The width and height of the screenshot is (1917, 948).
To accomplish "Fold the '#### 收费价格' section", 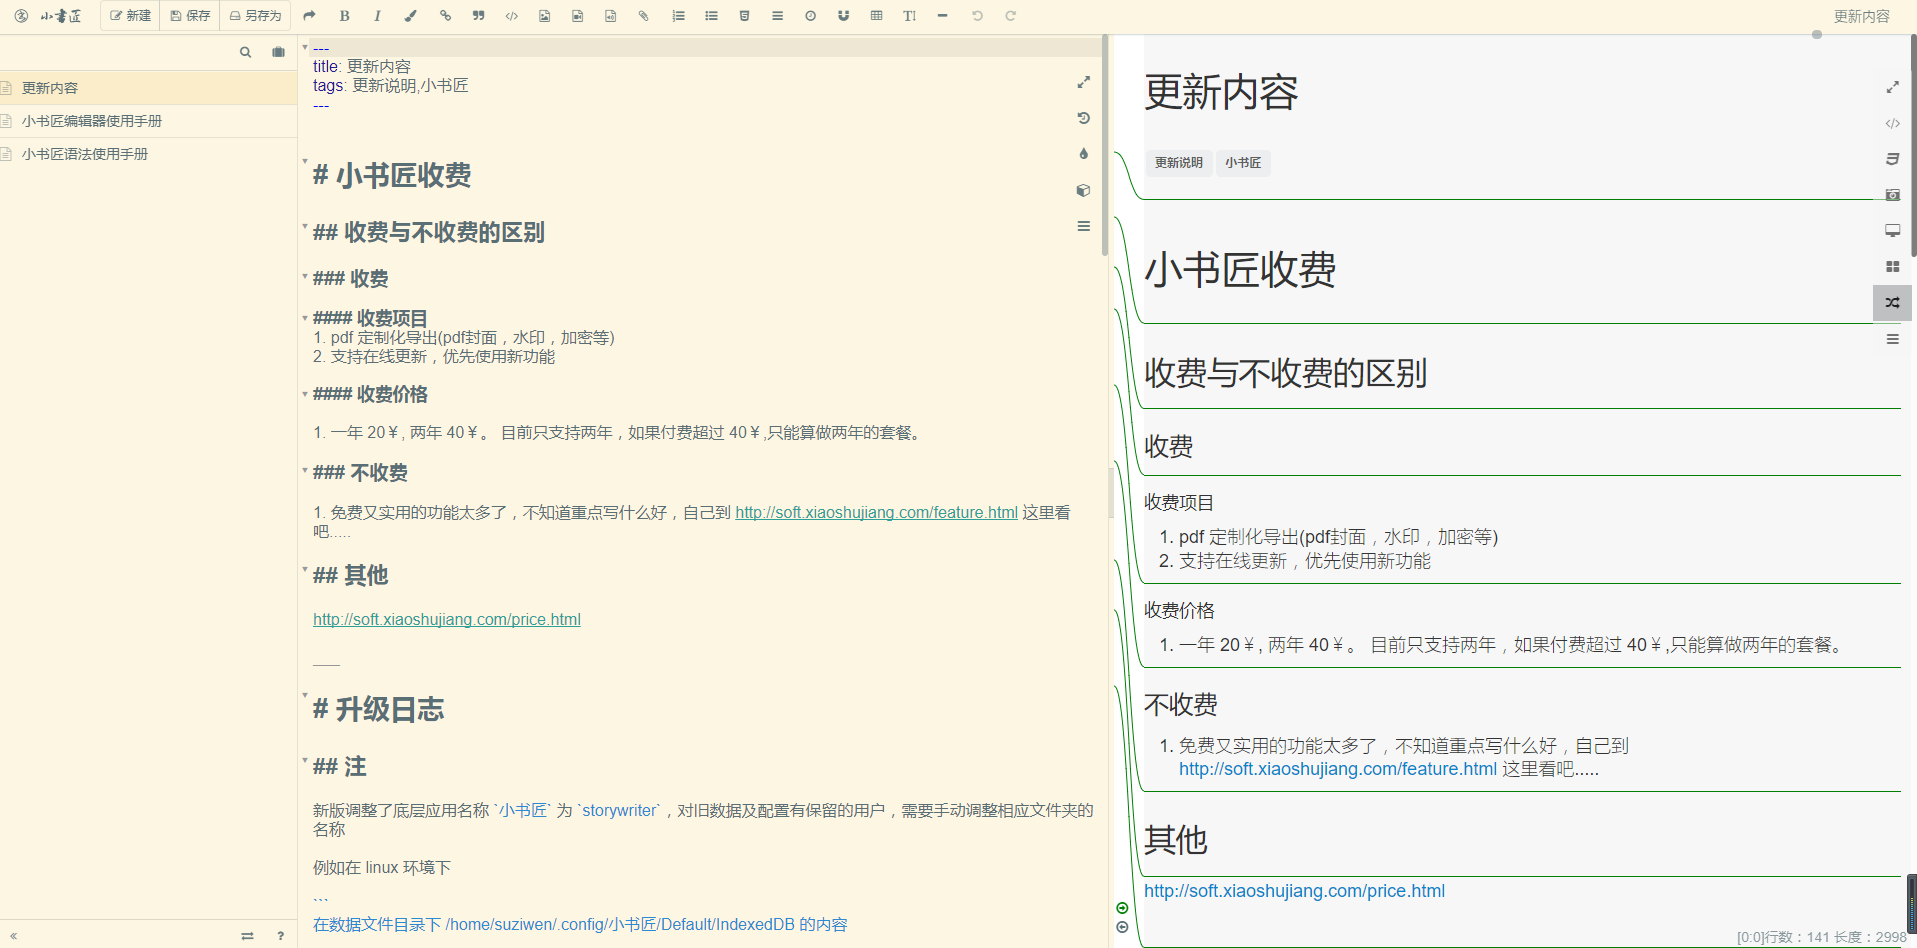I will point(305,394).
